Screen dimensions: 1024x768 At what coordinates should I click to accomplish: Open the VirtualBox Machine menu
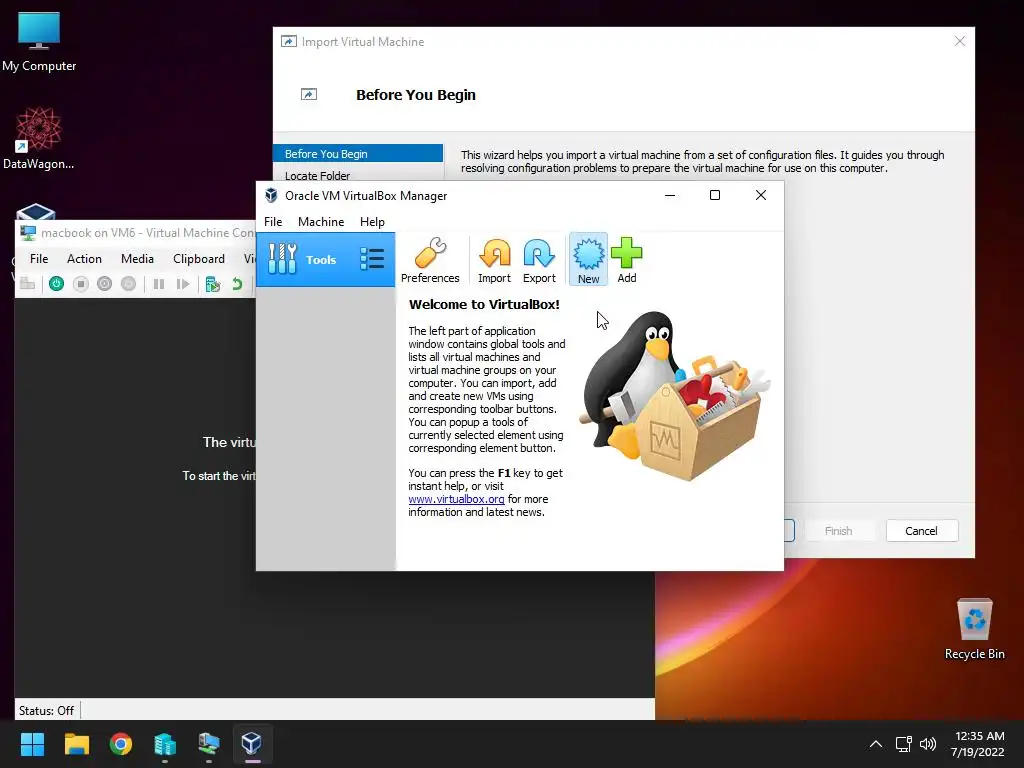coord(321,221)
